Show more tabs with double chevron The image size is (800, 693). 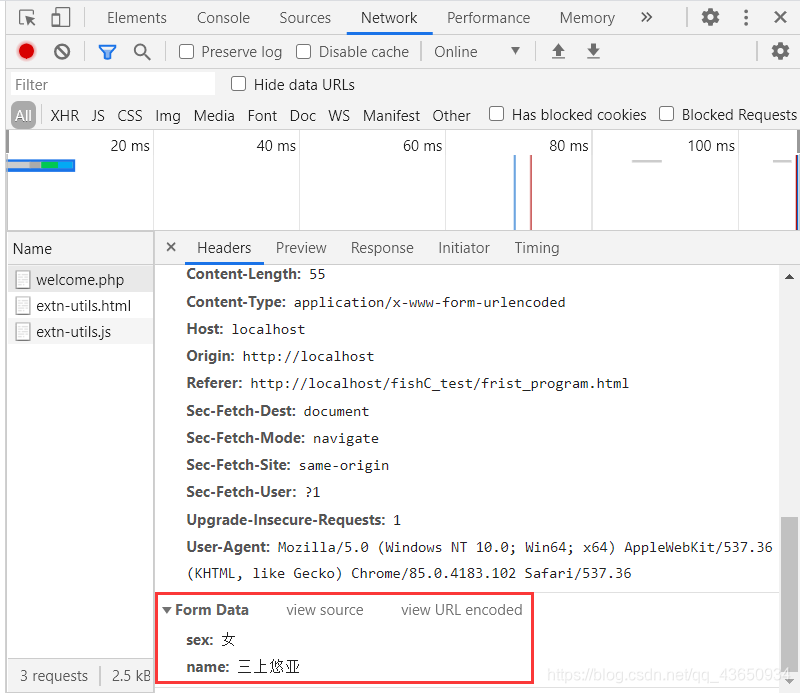[x=646, y=17]
